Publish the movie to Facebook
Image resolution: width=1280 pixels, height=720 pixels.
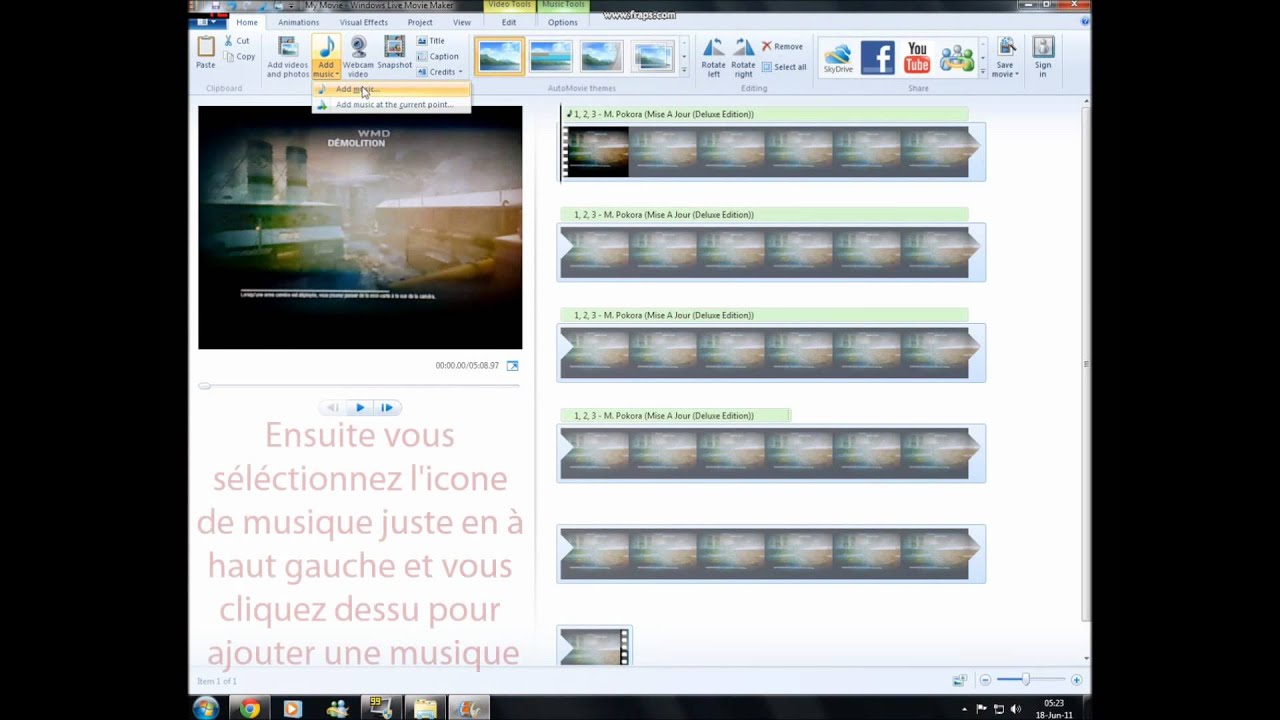(x=877, y=58)
